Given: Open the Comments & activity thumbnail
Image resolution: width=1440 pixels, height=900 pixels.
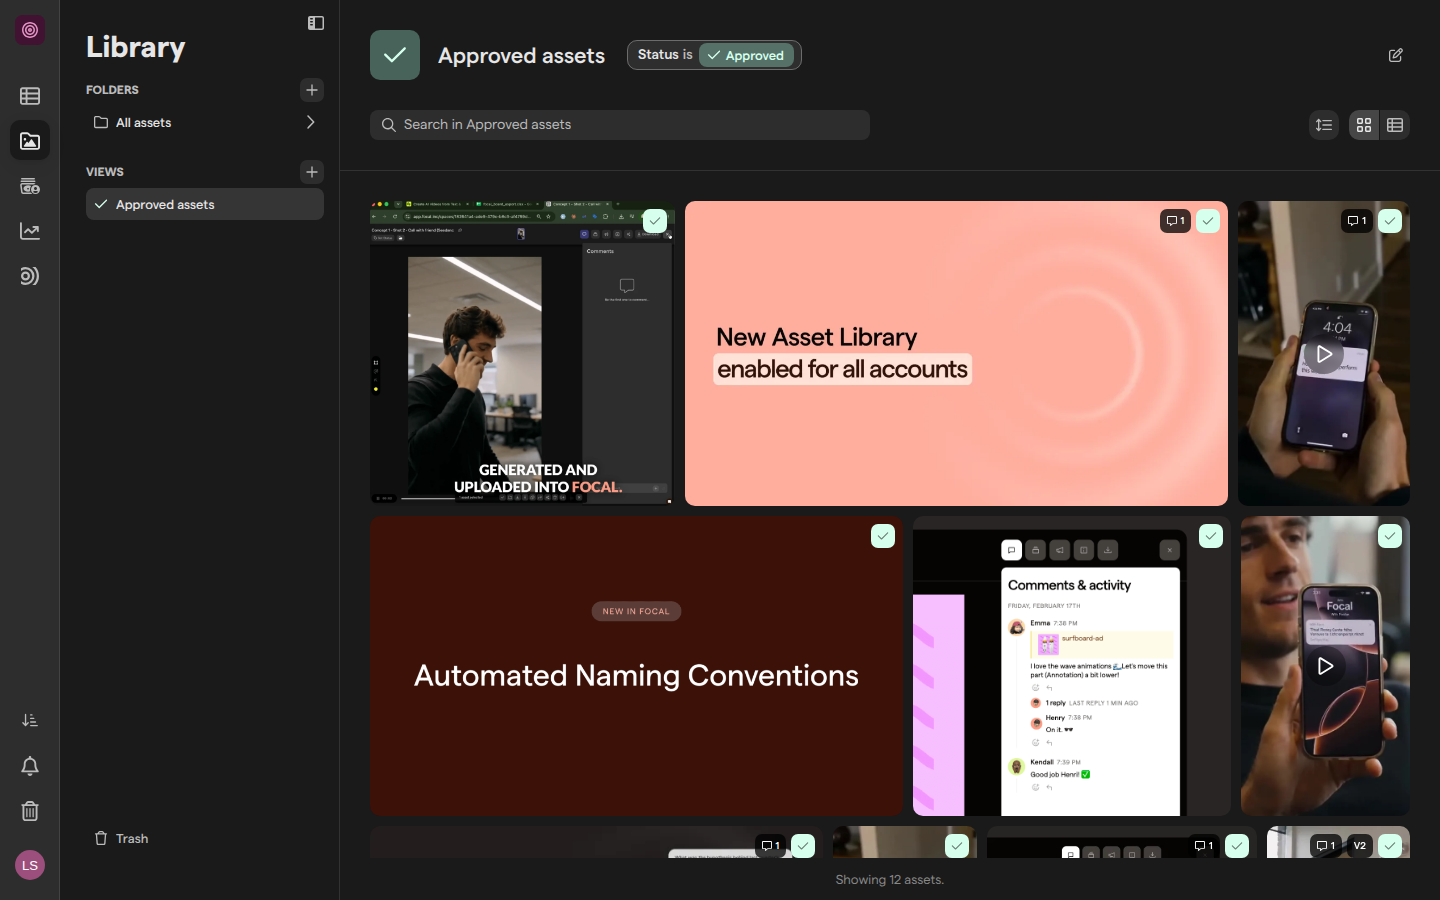Looking at the screenshot, I should [1072, 666].
